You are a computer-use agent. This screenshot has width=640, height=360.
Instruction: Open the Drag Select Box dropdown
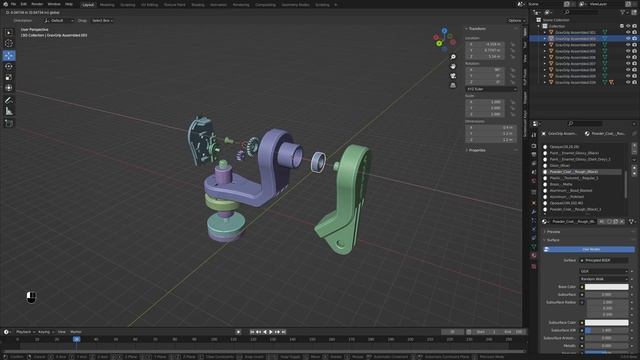(x=102, y=20)
